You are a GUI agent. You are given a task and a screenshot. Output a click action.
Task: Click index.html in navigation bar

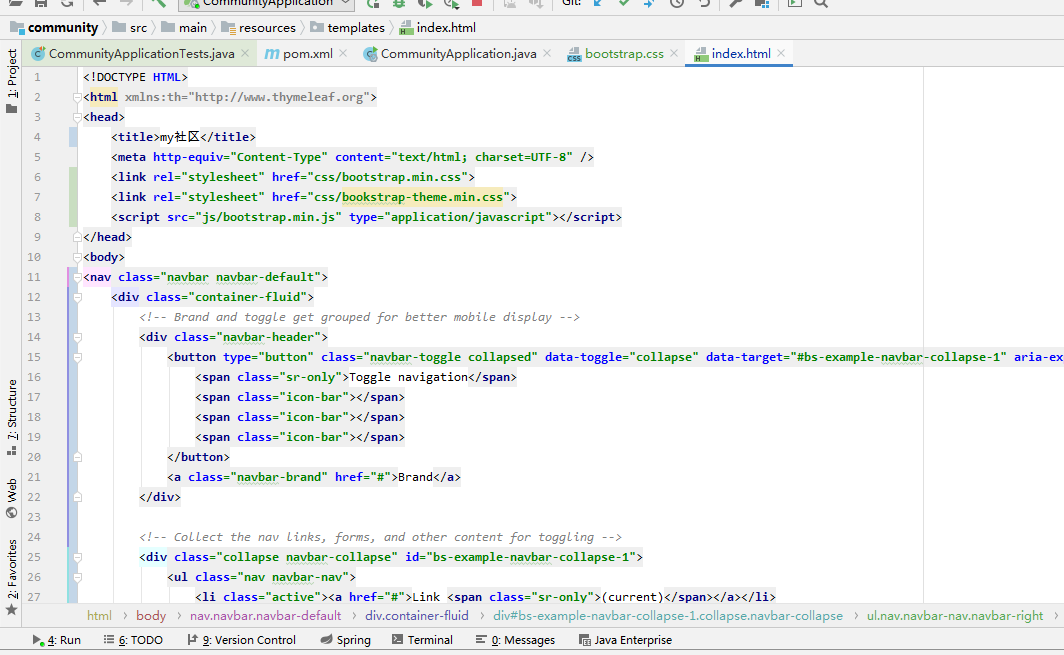[438, 28]
